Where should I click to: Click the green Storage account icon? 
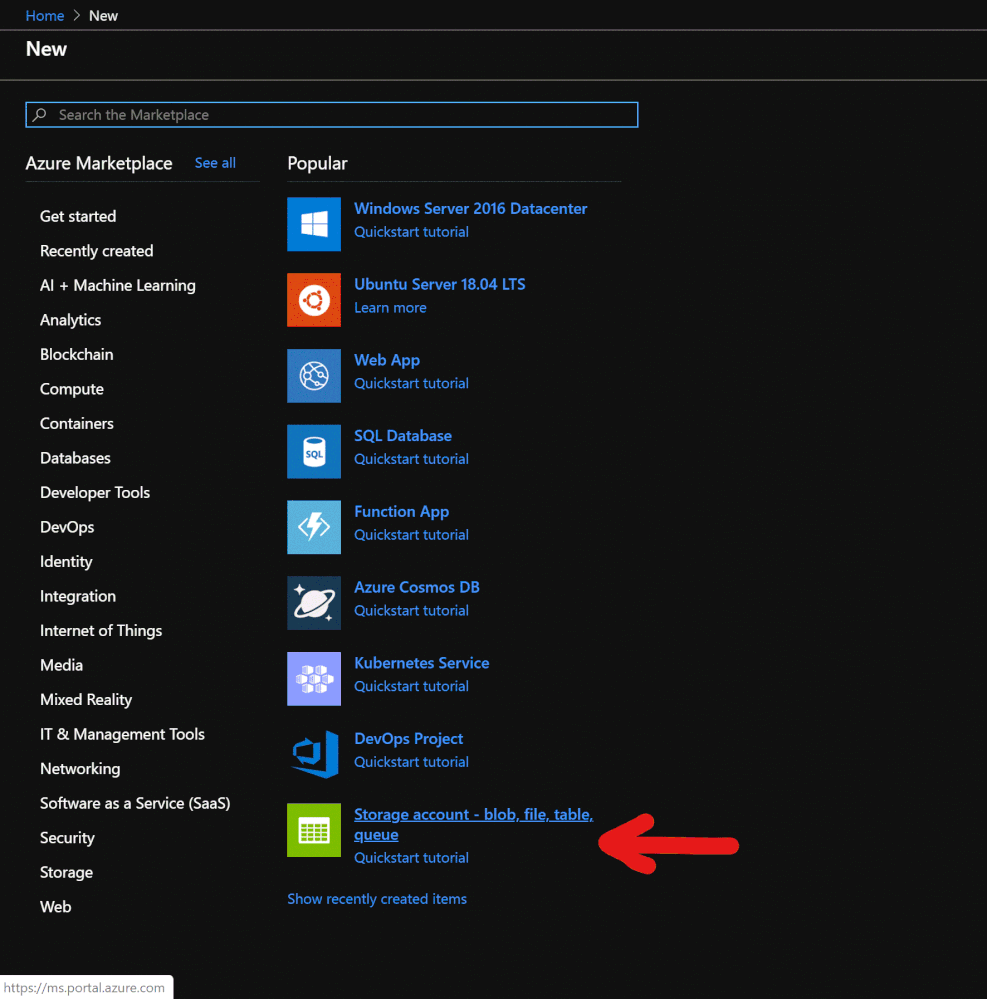tap(313, 830)
